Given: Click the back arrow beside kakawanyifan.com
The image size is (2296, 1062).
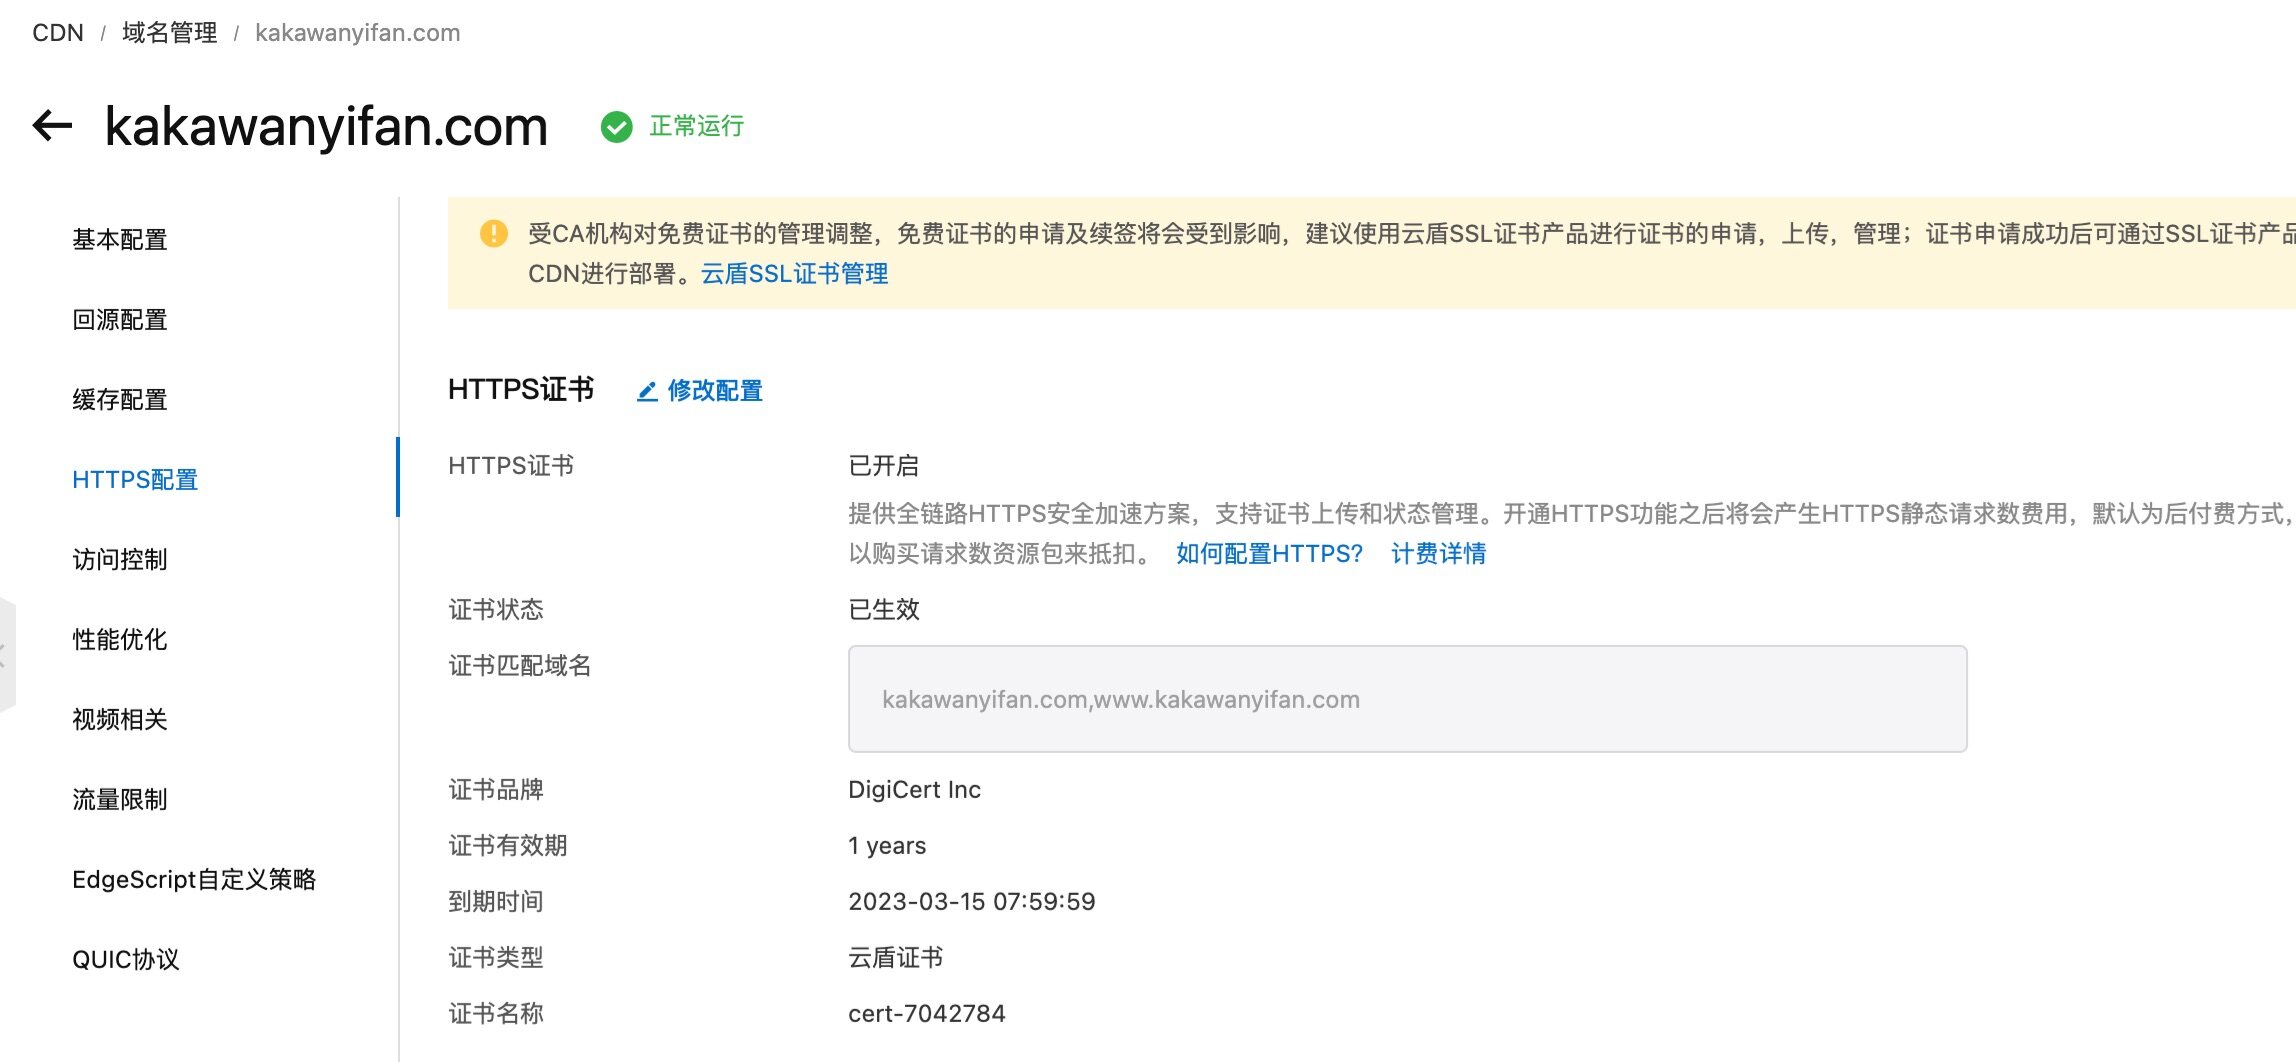Looking at the screenshot, I should [x=51, y=125].
